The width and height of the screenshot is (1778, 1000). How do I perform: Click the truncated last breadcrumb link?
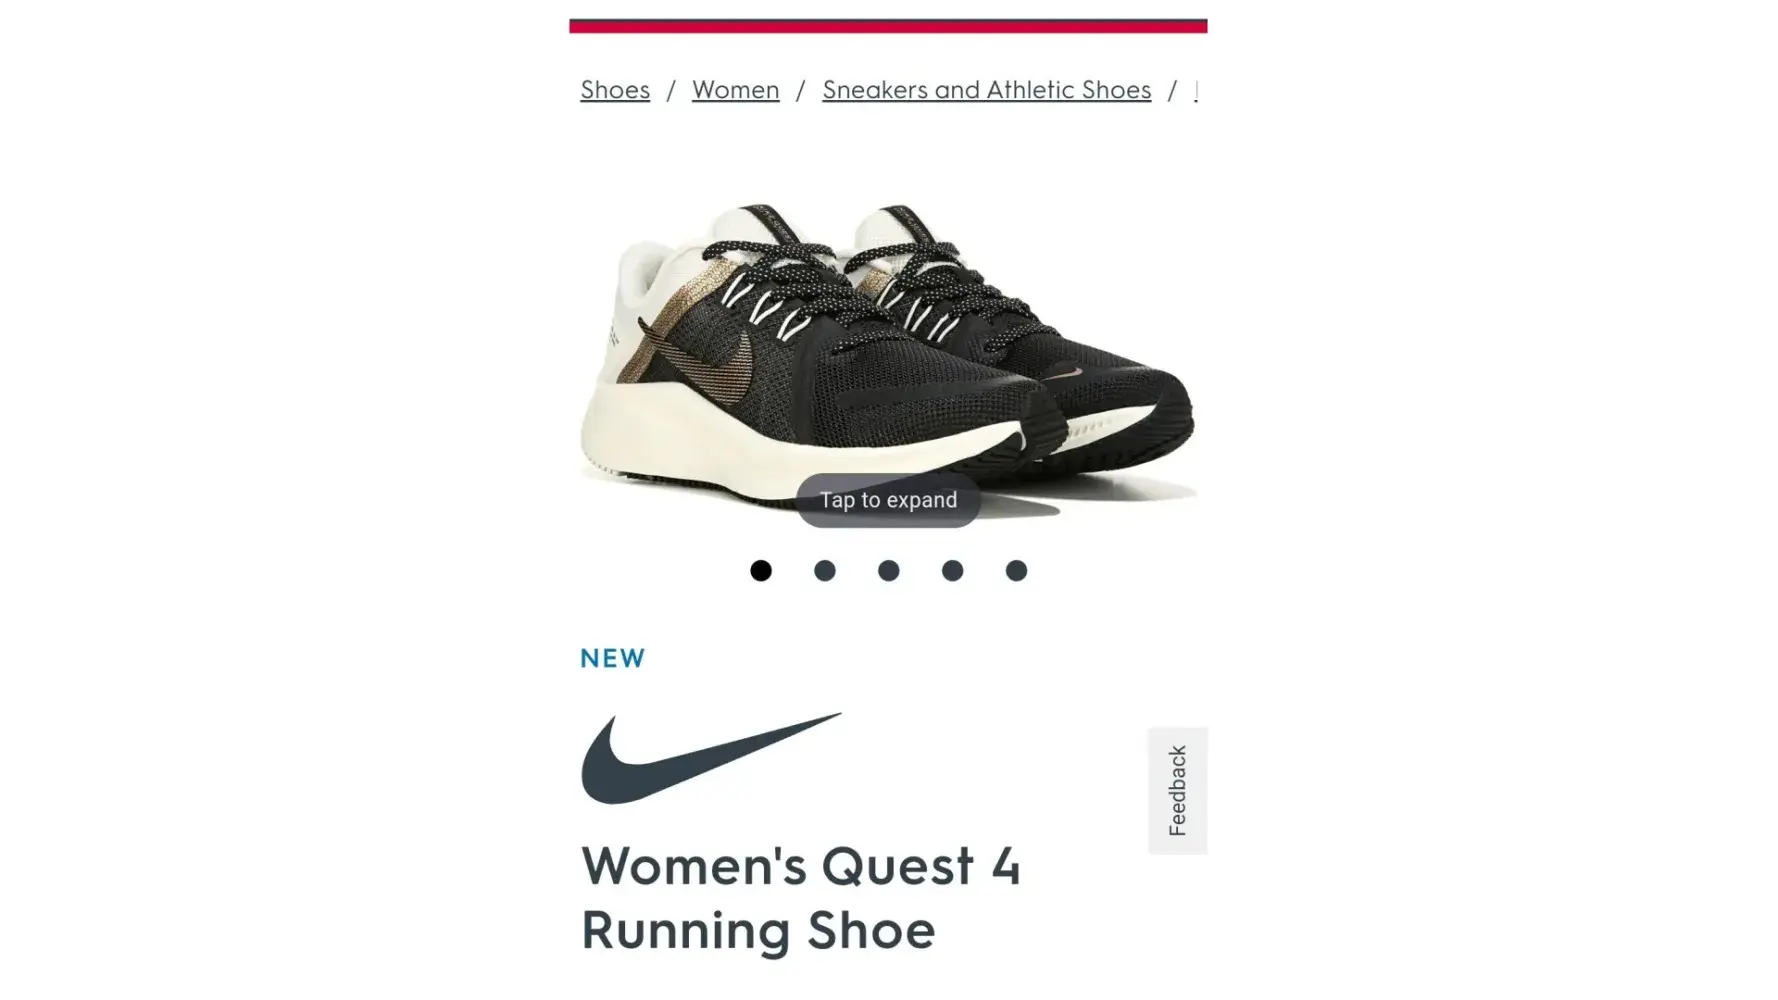click(x=1197, y=90)
